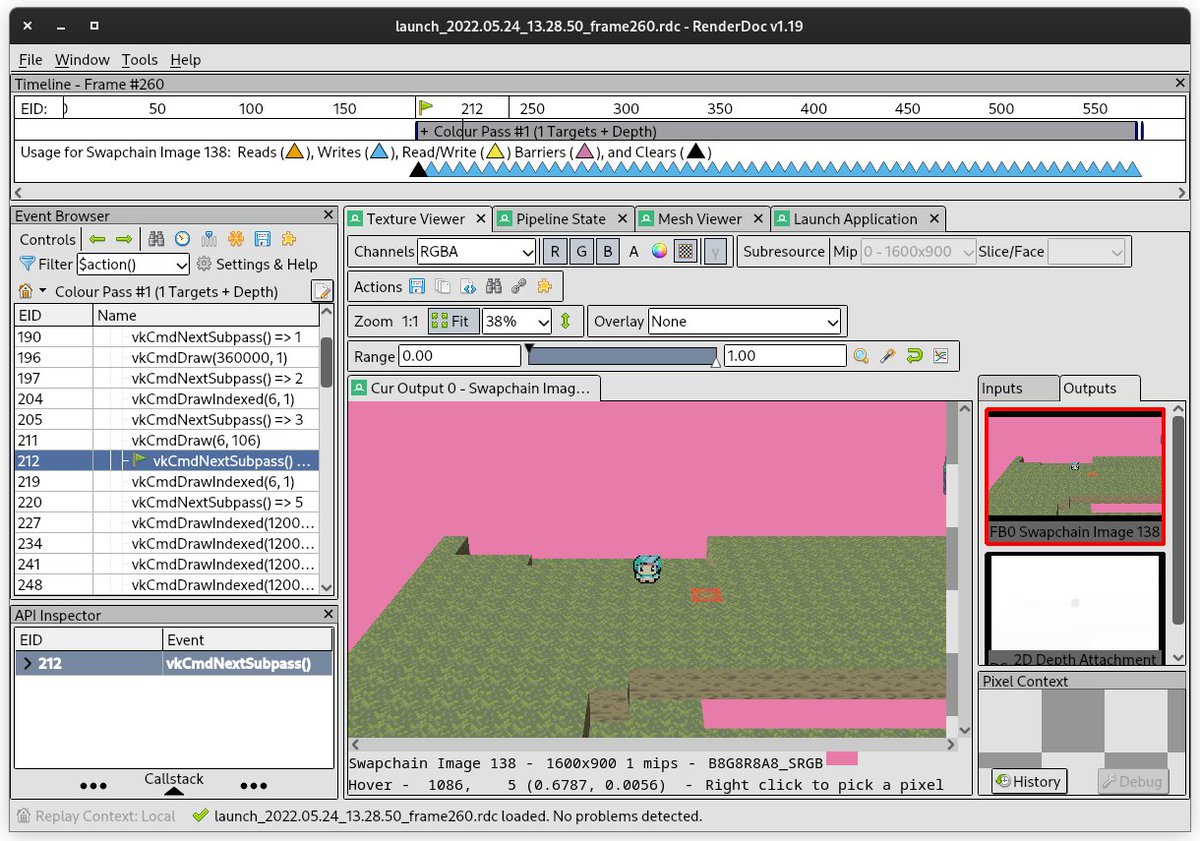Click the History button in Pixel Context

[x=1028, y=781]
